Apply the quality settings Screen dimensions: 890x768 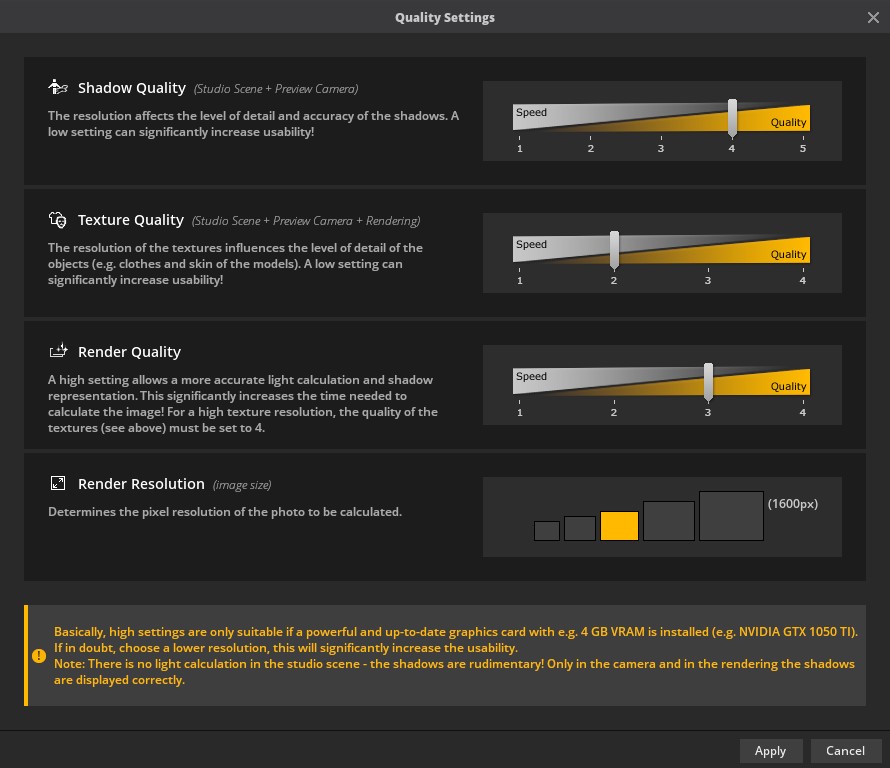[770, 750]
